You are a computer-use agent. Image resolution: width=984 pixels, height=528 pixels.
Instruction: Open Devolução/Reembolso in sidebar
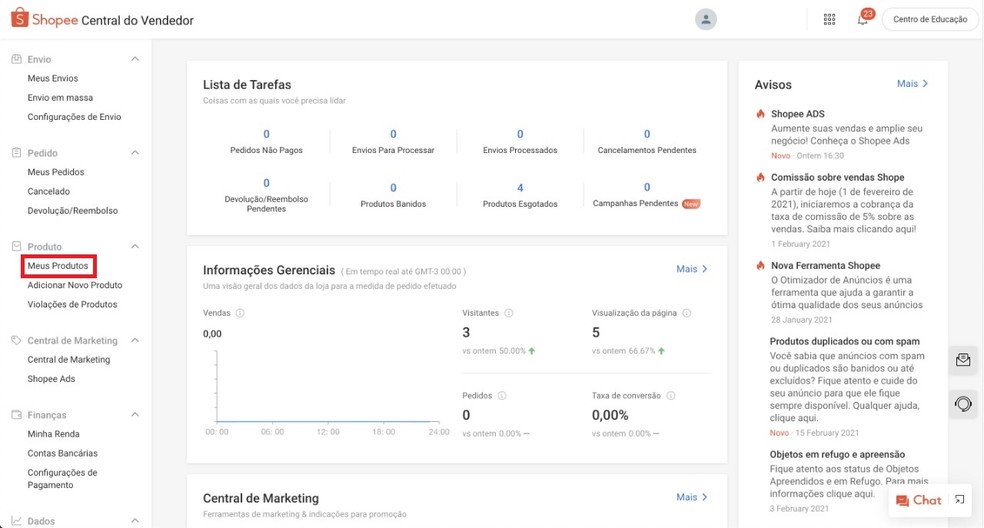pos(73,211)
